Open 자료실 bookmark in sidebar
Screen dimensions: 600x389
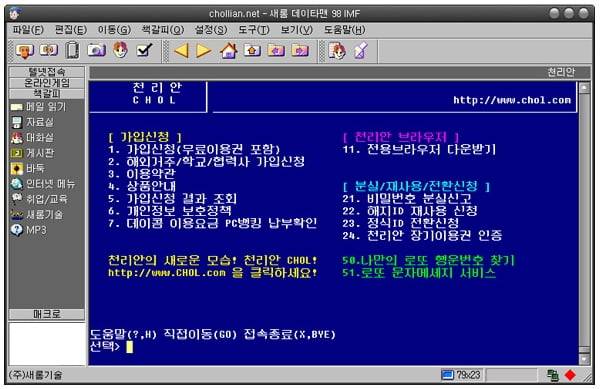33,122
